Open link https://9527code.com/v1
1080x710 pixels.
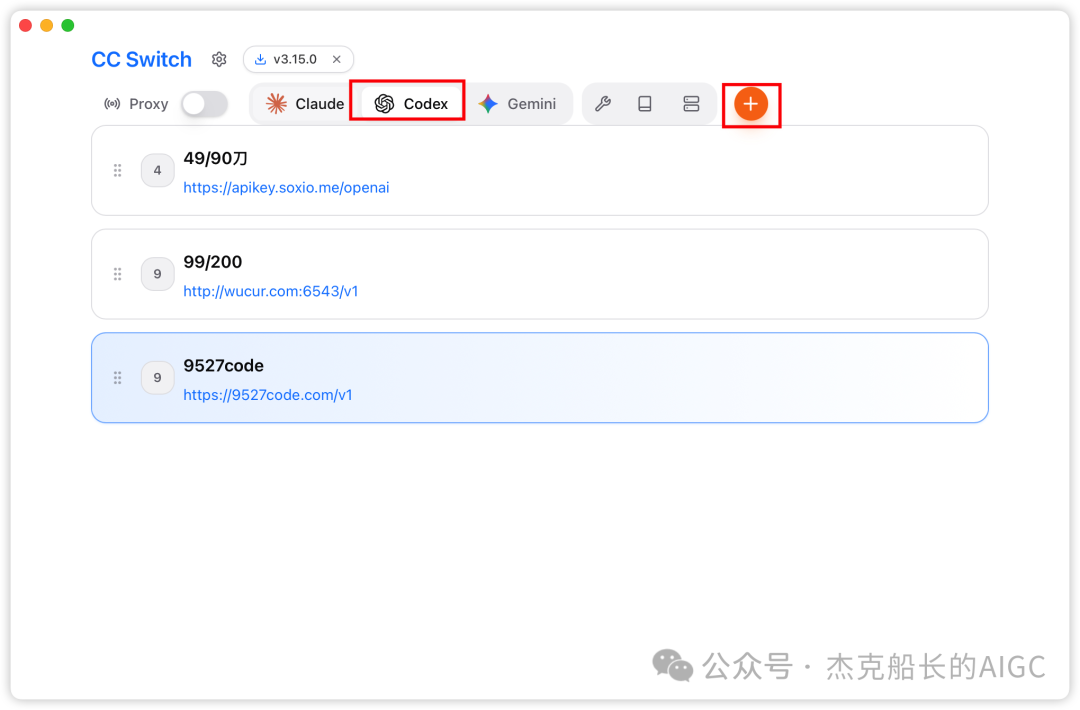click(268, 395)
